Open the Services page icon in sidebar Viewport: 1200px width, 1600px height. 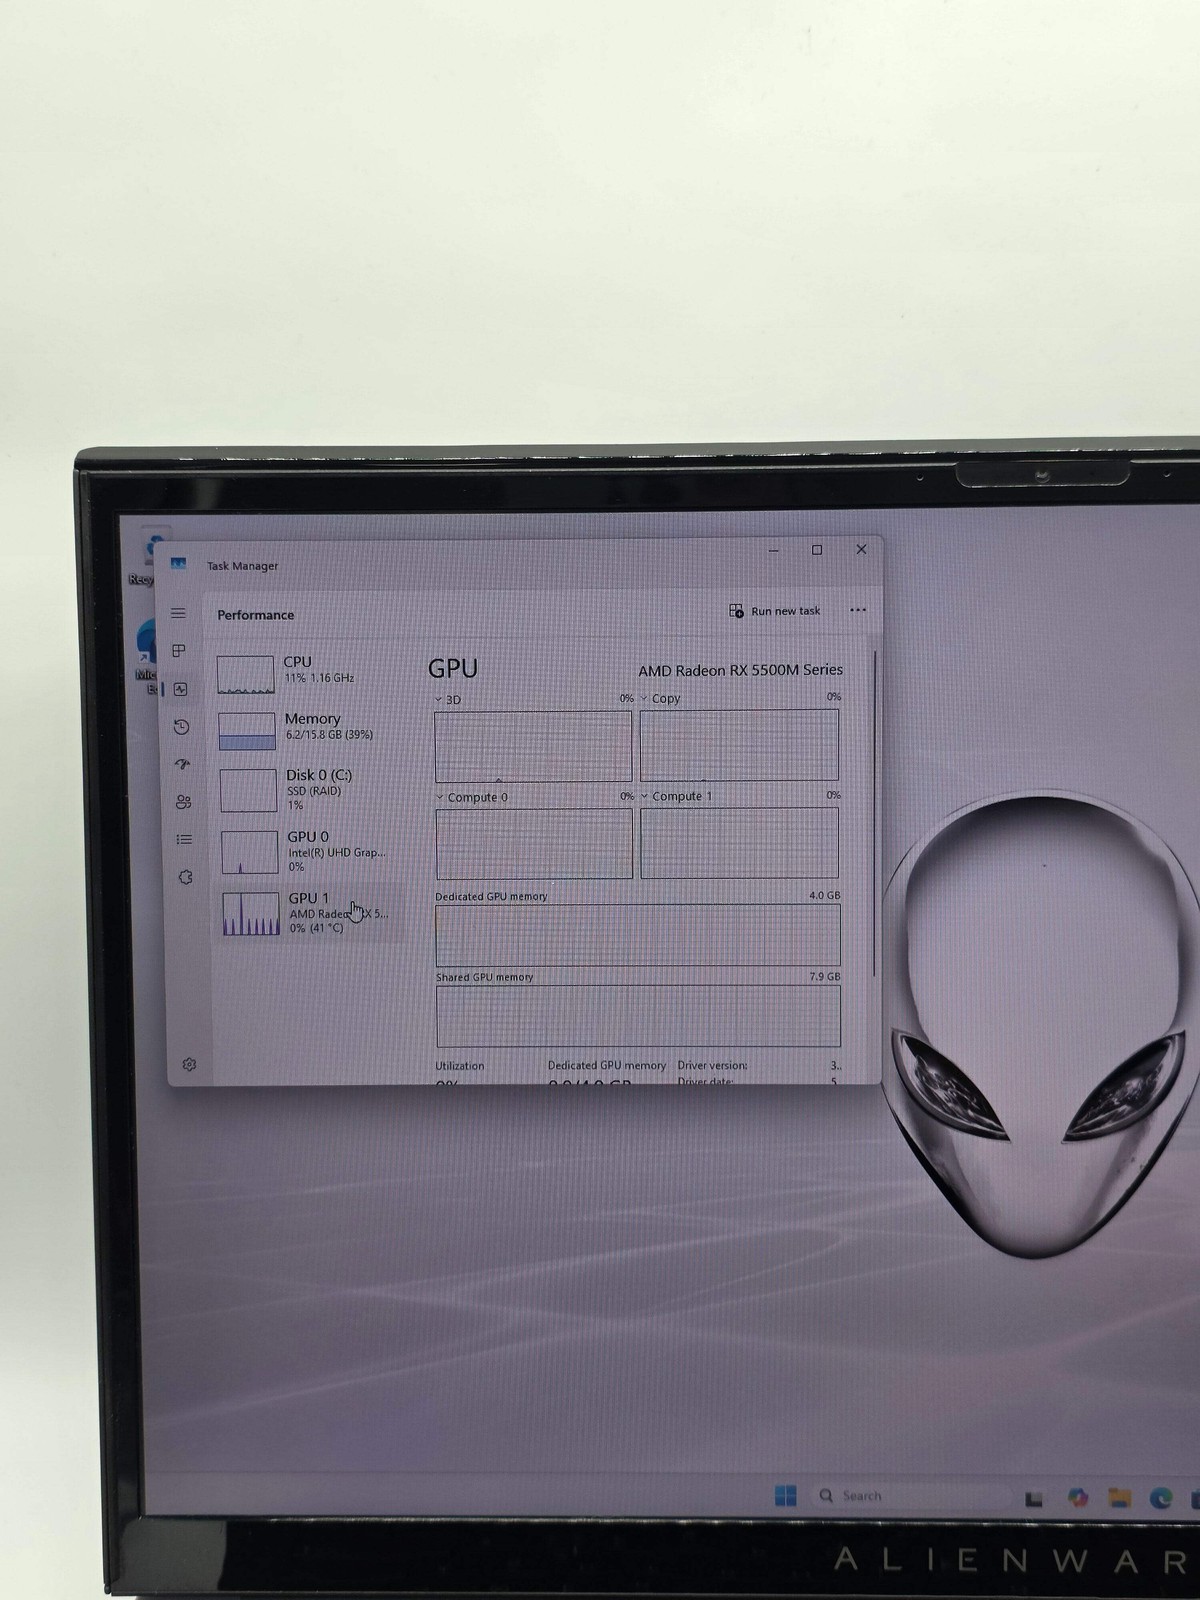[x=185, y=877]
